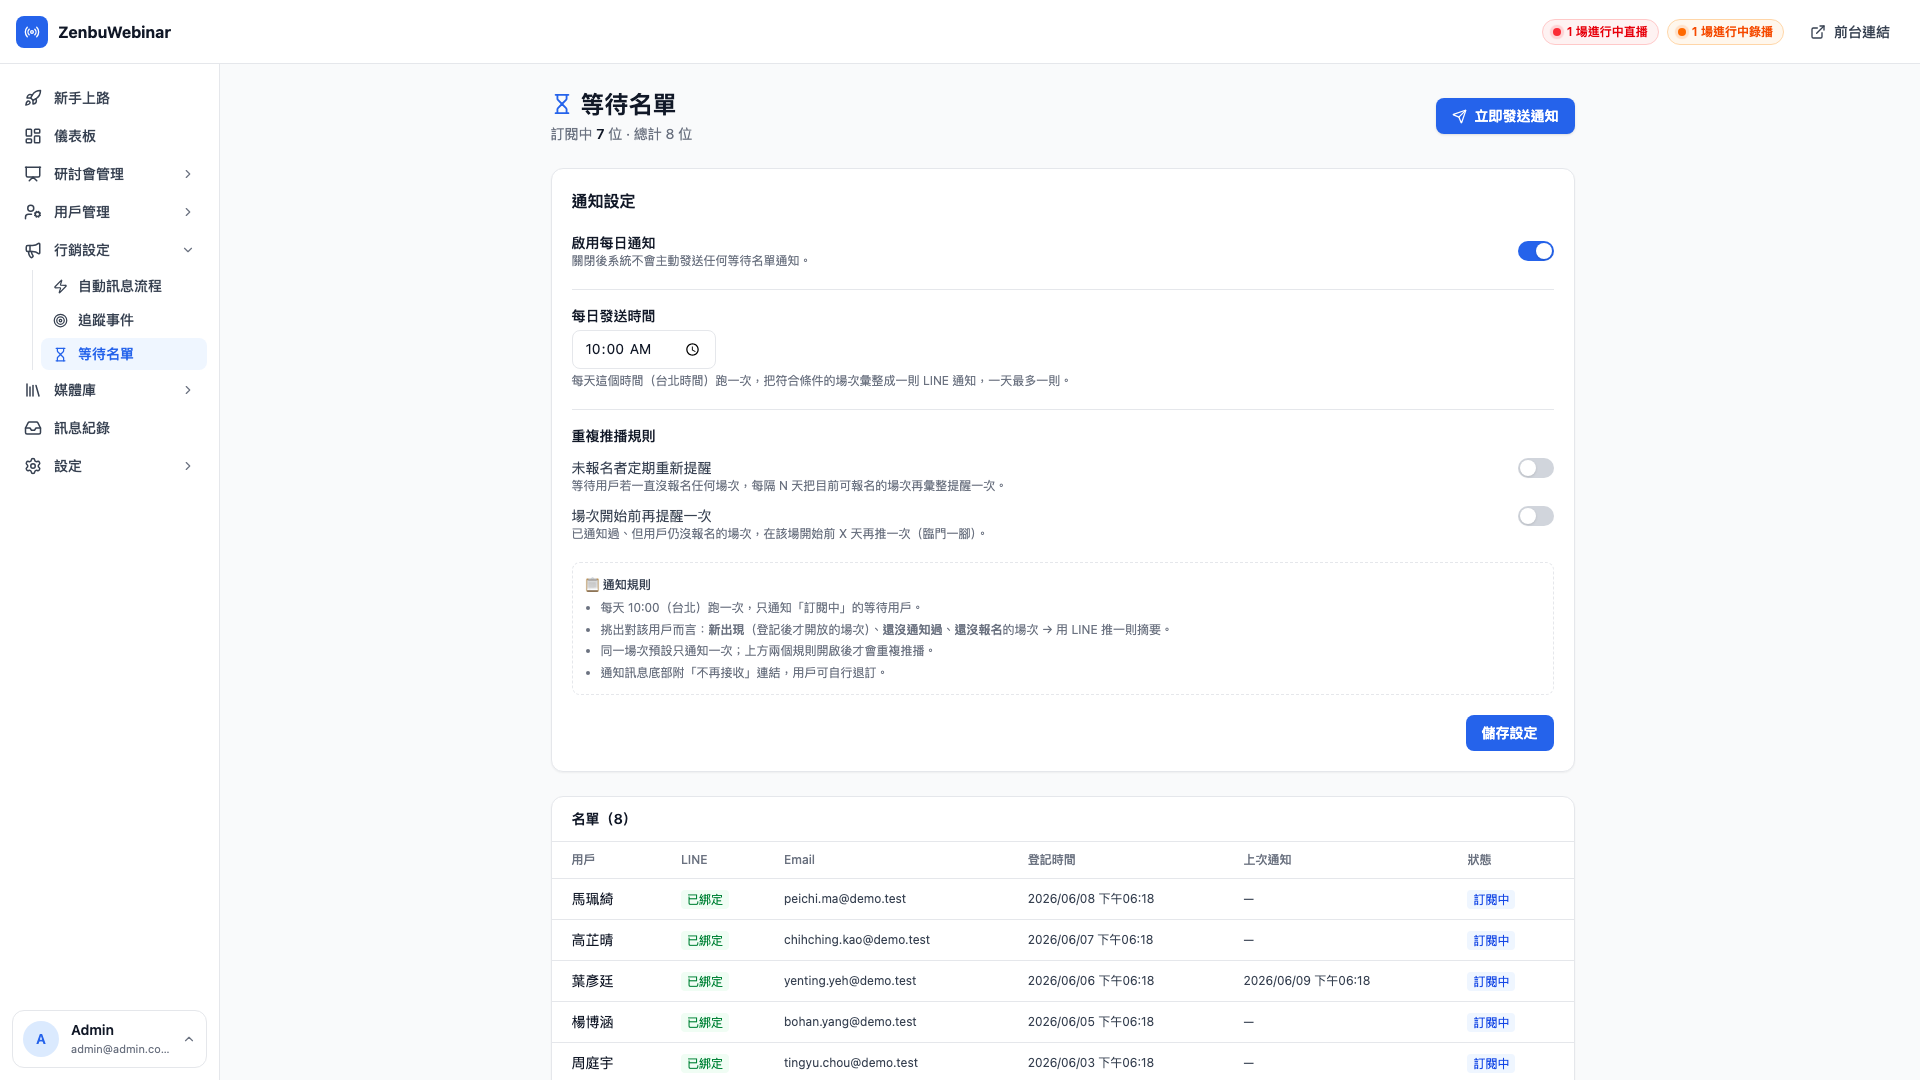Click the ZenbuWebinar logo icon
Viewport: 1920px width, 1080px height.
point(32,32)
